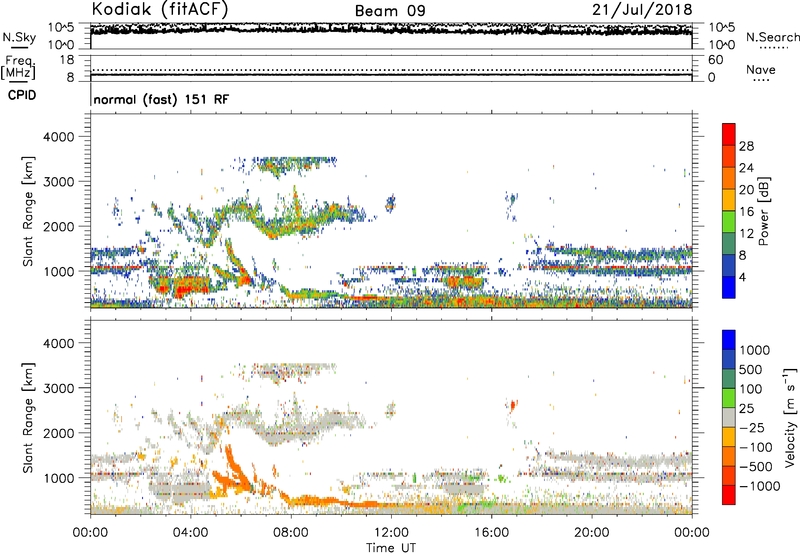The image size is (800, 554).
Task: Click the CPID label
Action: pyautogui.click(x=22, y=95)
